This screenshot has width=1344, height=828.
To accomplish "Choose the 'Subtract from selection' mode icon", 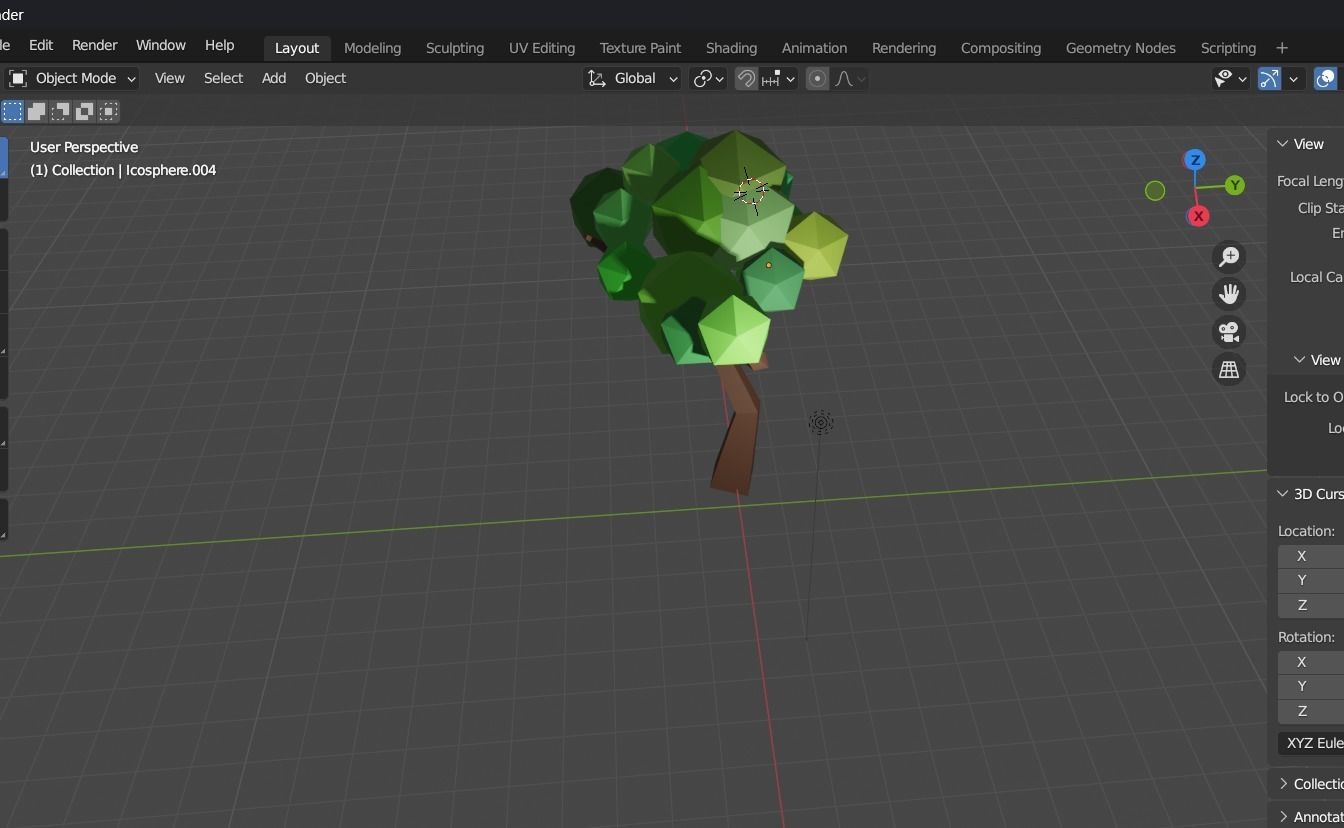I will click(x=60, y=111).
